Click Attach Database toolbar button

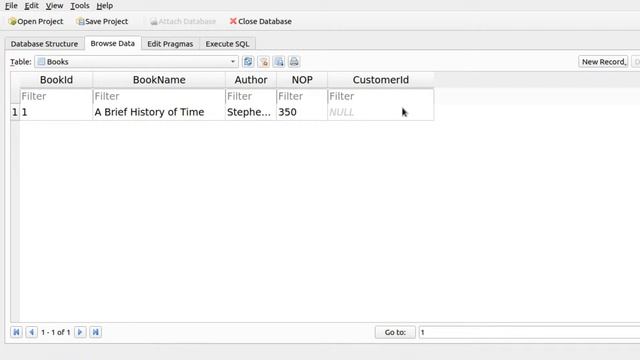pyautogui.click(x=182, y=21)
